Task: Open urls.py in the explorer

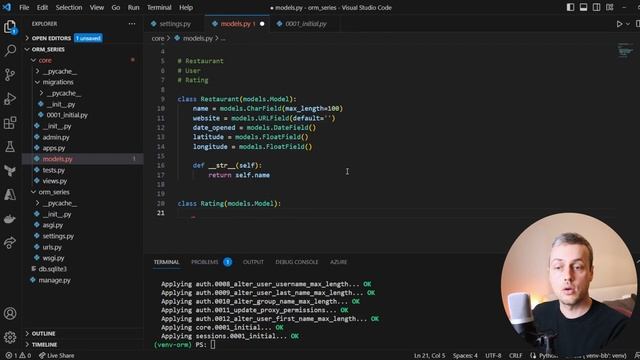Action: pos(52,247)
